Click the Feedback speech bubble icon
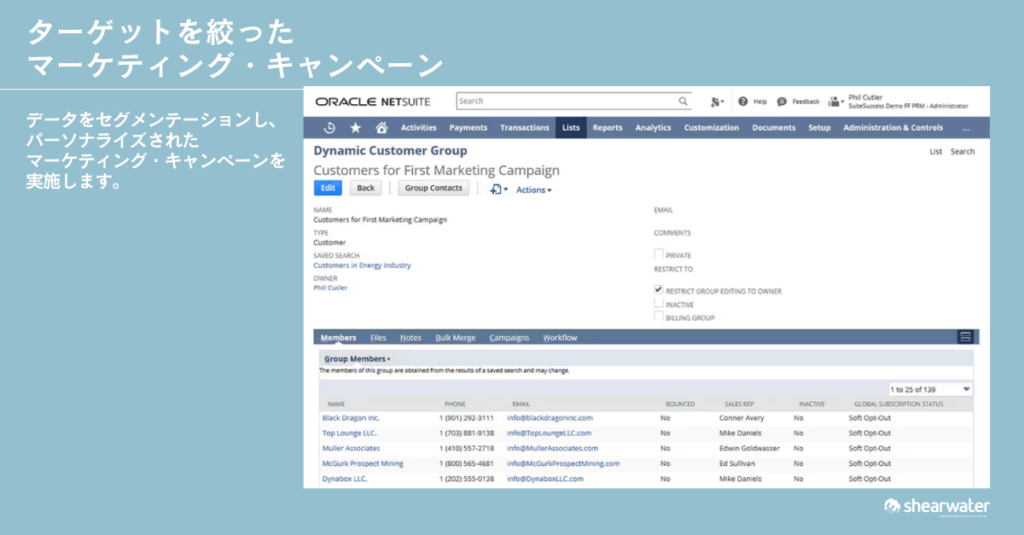The height and width of the screenshot is (535, 1024). pos(782,101)
